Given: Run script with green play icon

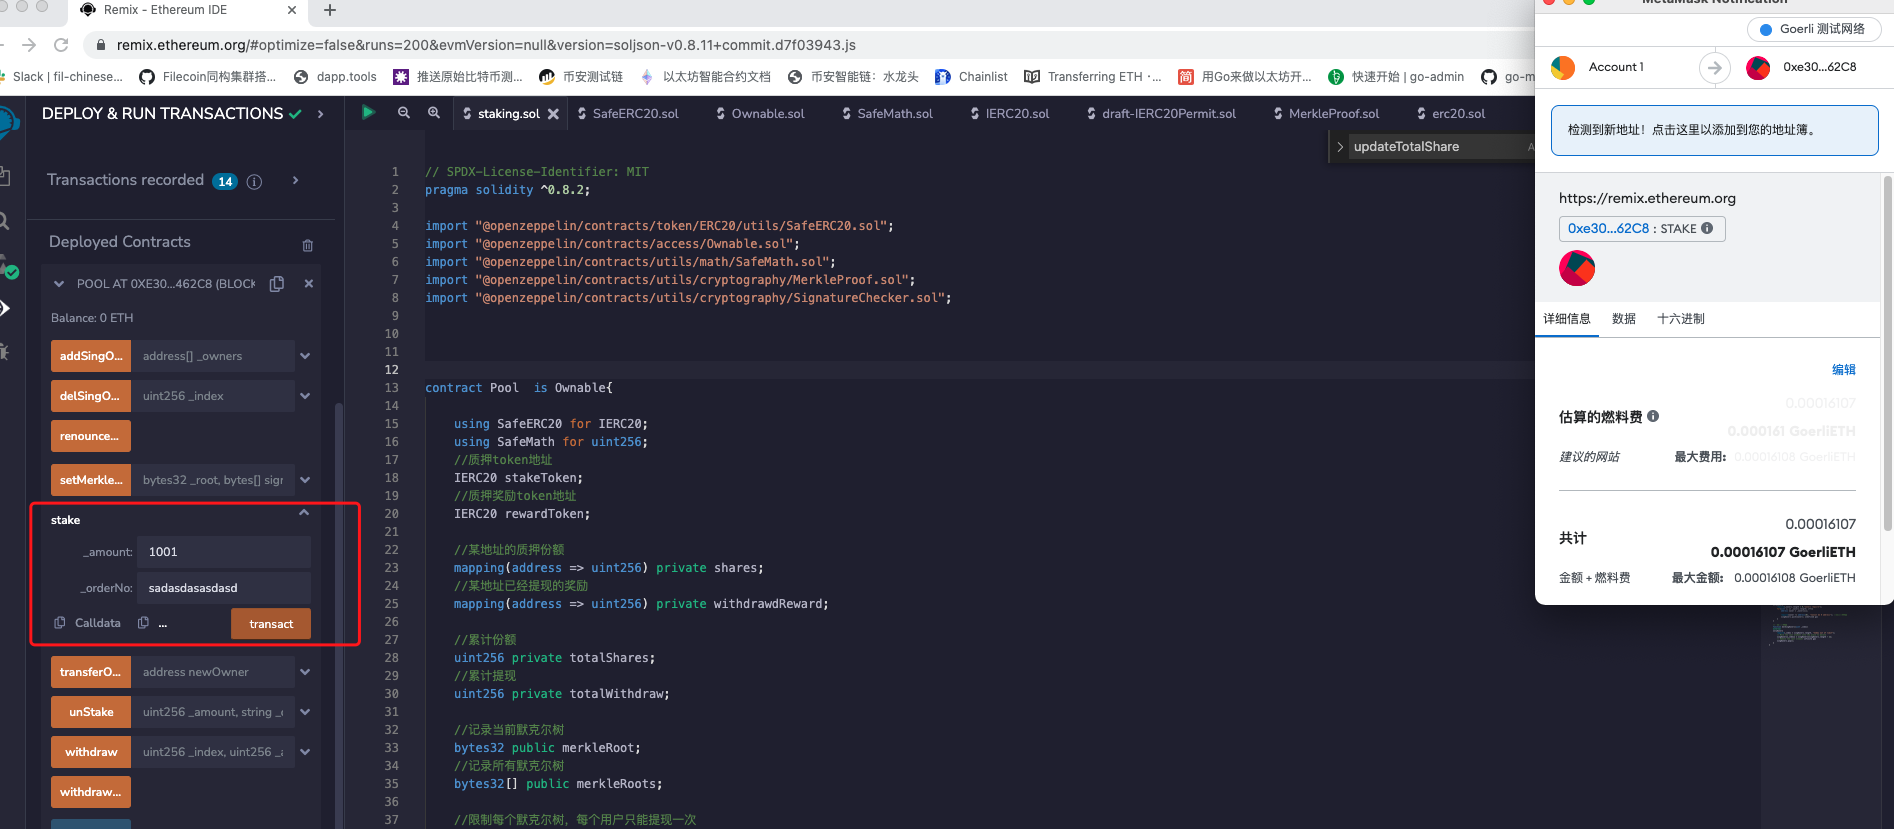Looking at the screenshot, I should point(368,112).
